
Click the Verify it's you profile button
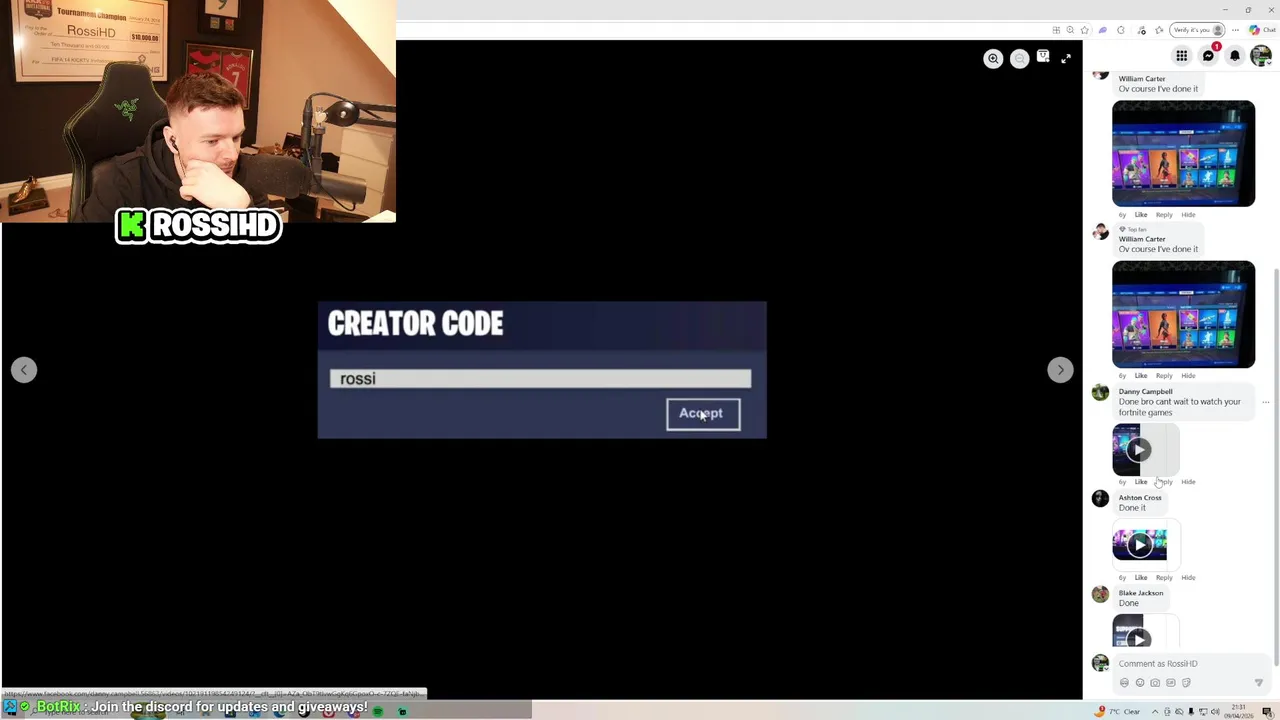tap(1197, 30)
